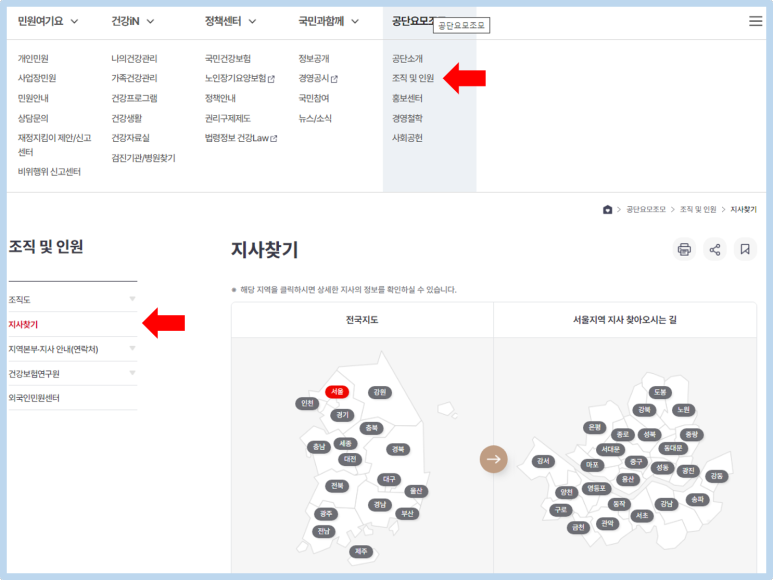Select 경영철학 menu item
Viewport: 773px width, 580px height.
click(x=407, y=118)
